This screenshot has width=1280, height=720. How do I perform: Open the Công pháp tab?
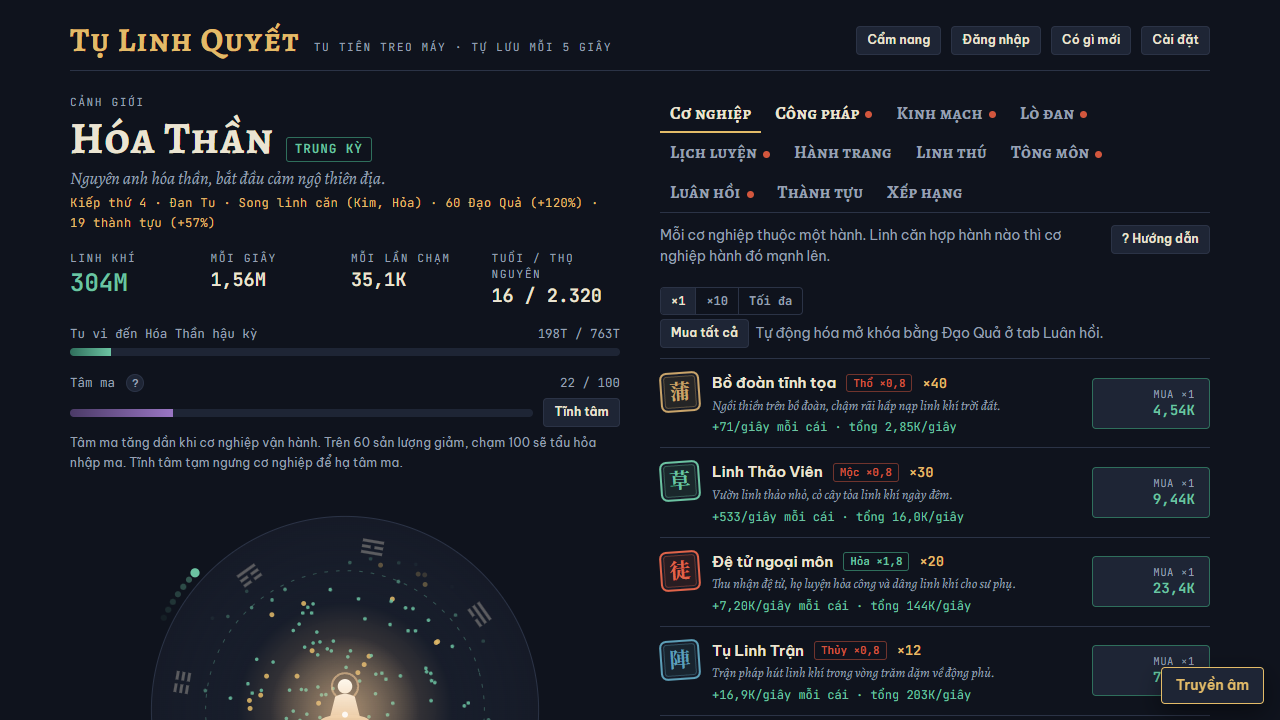823,114
